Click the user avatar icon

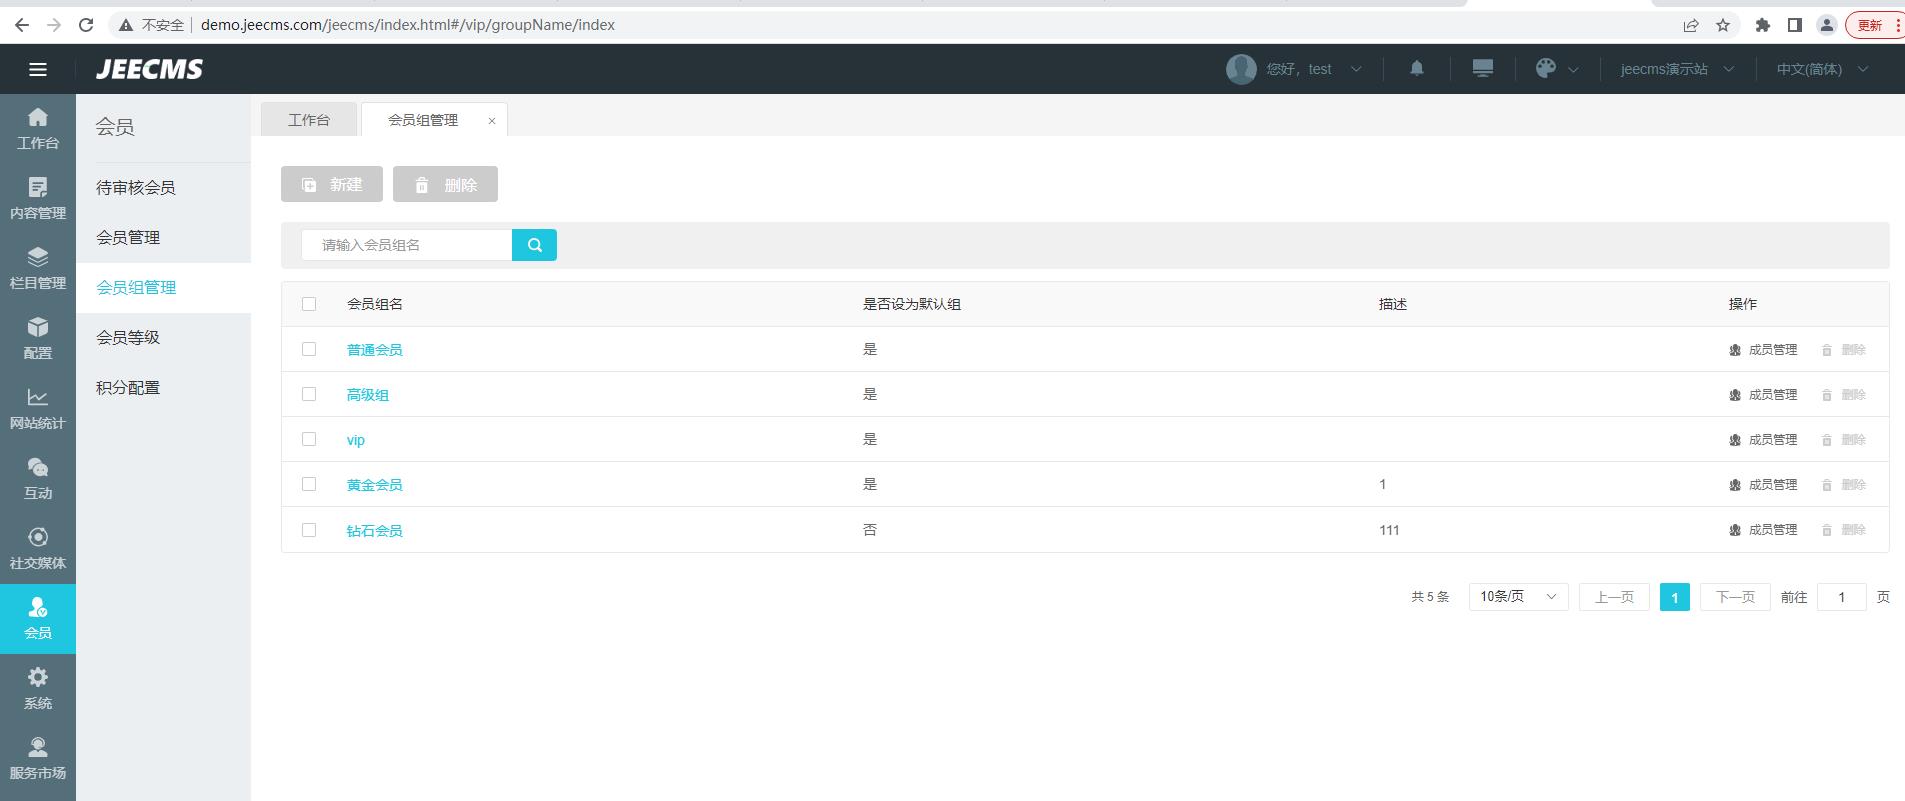[x=1241, y=69]
